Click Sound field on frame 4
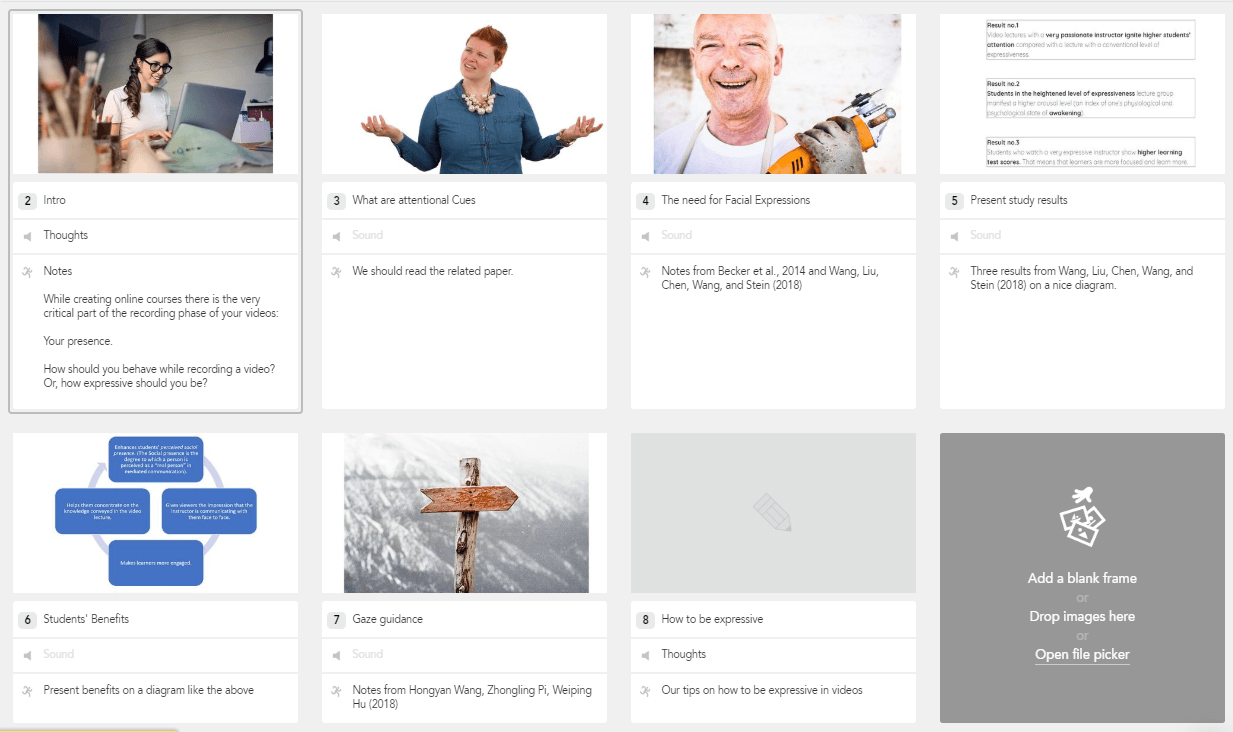 point(676,236)
